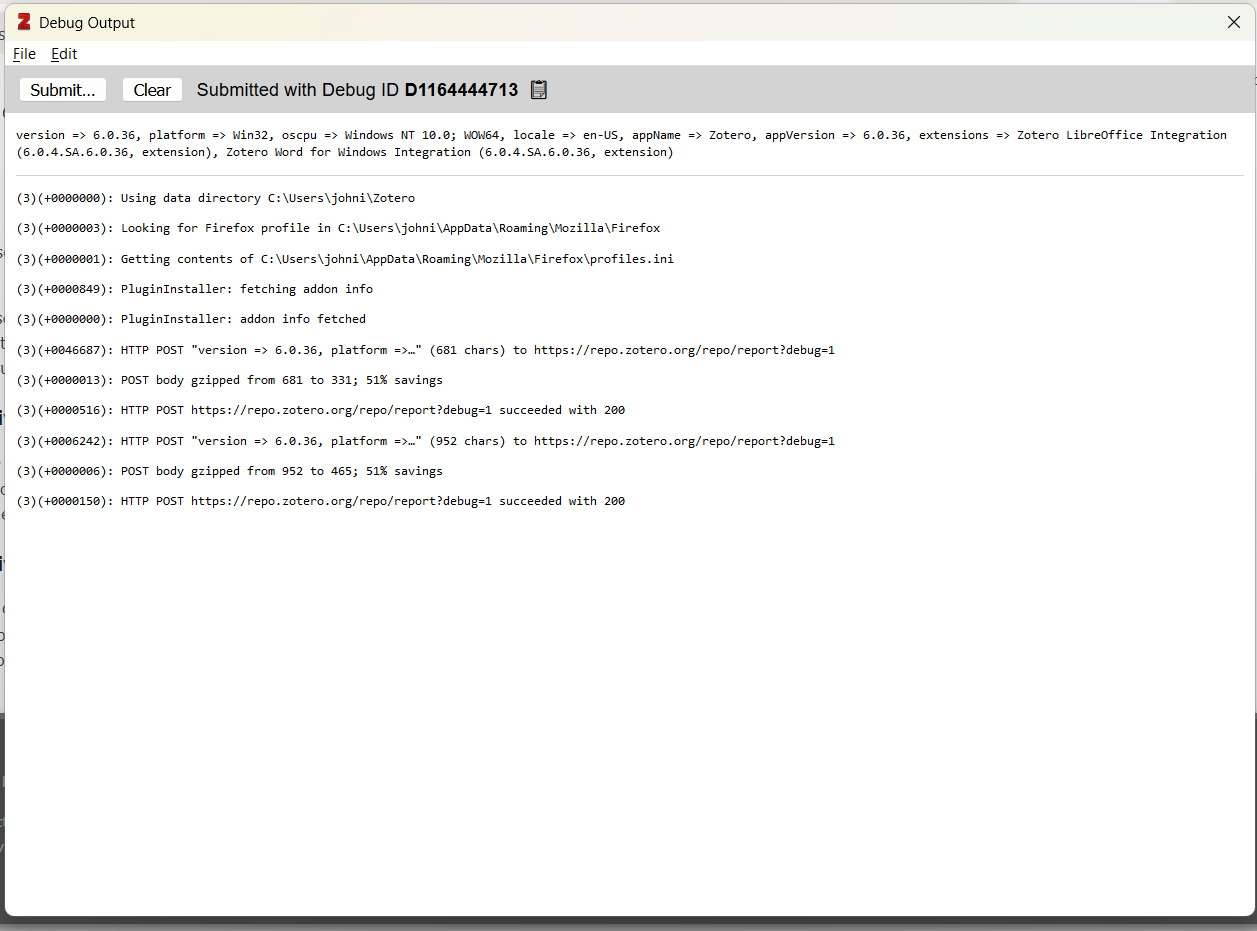Click the Submit... button
The width and height of the screenshot is (1257, 931).
point(63,90)
